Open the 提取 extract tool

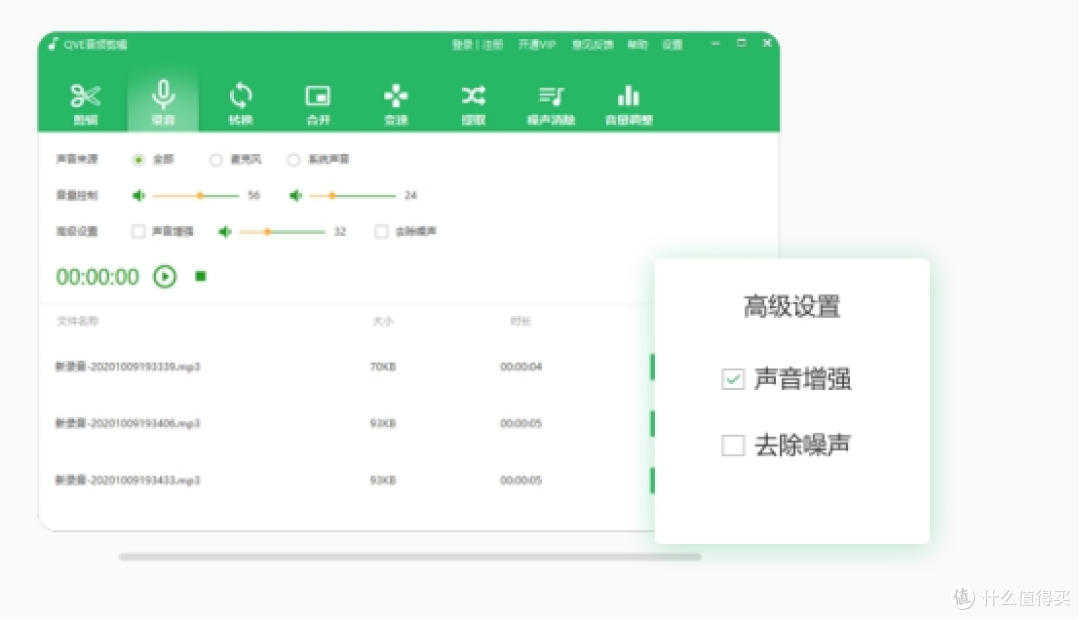point(473,103)
